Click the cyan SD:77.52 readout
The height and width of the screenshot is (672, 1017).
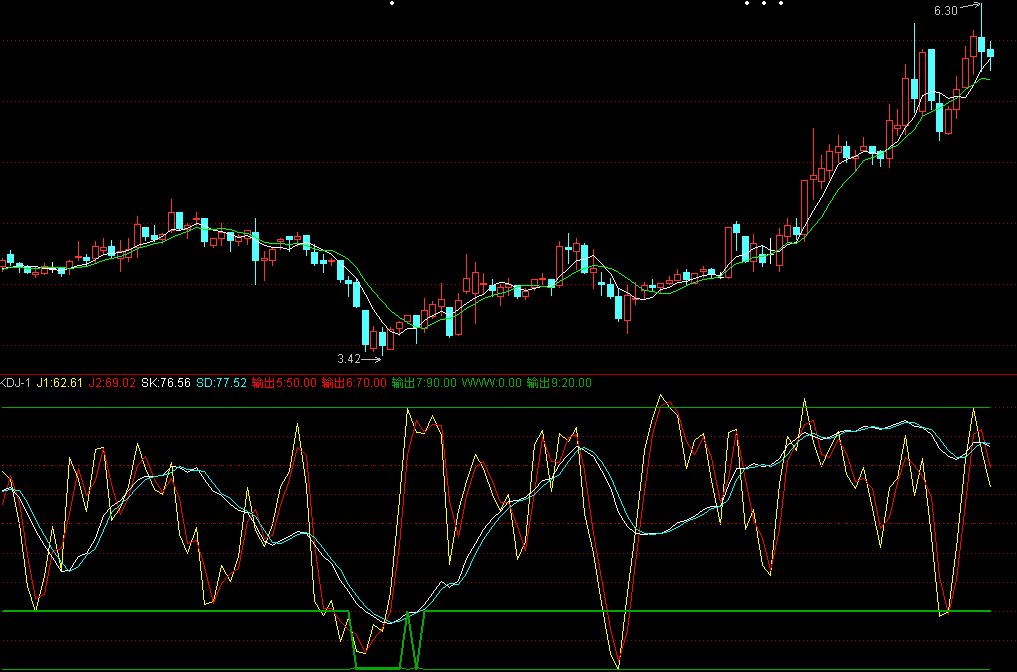coord(220,382)
